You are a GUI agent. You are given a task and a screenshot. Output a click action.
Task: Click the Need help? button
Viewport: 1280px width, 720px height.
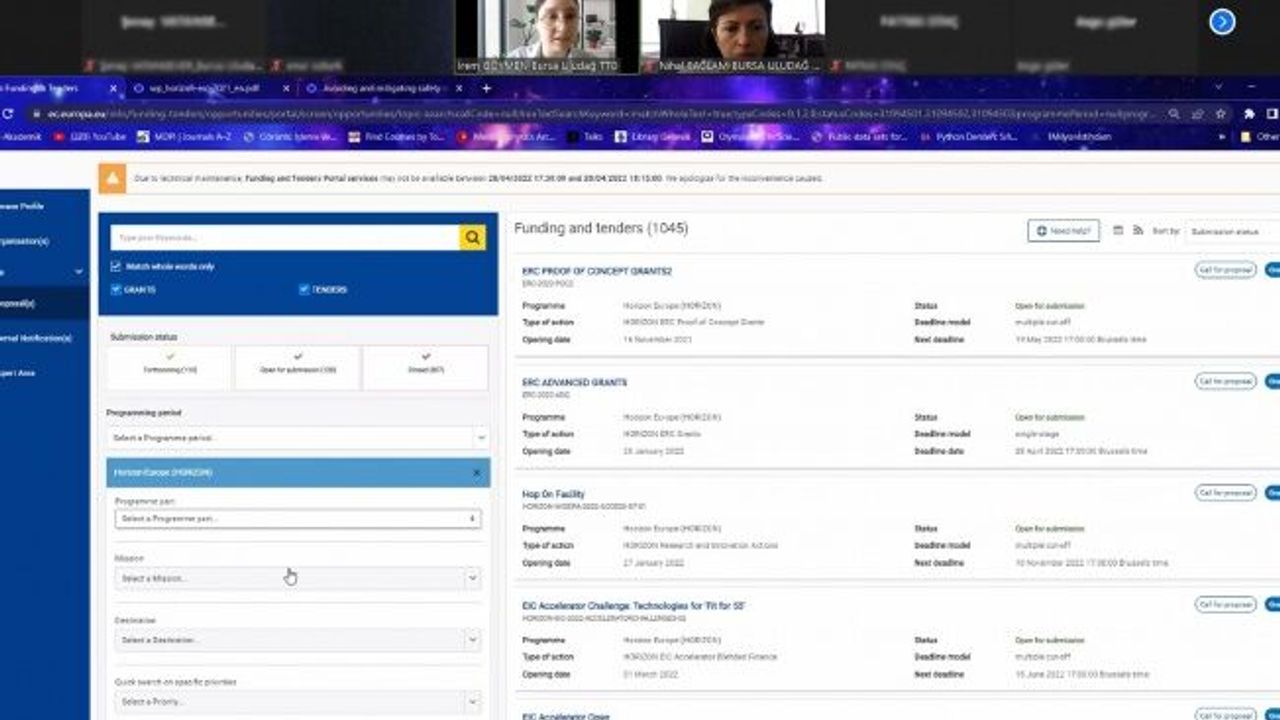point(1063,231)
